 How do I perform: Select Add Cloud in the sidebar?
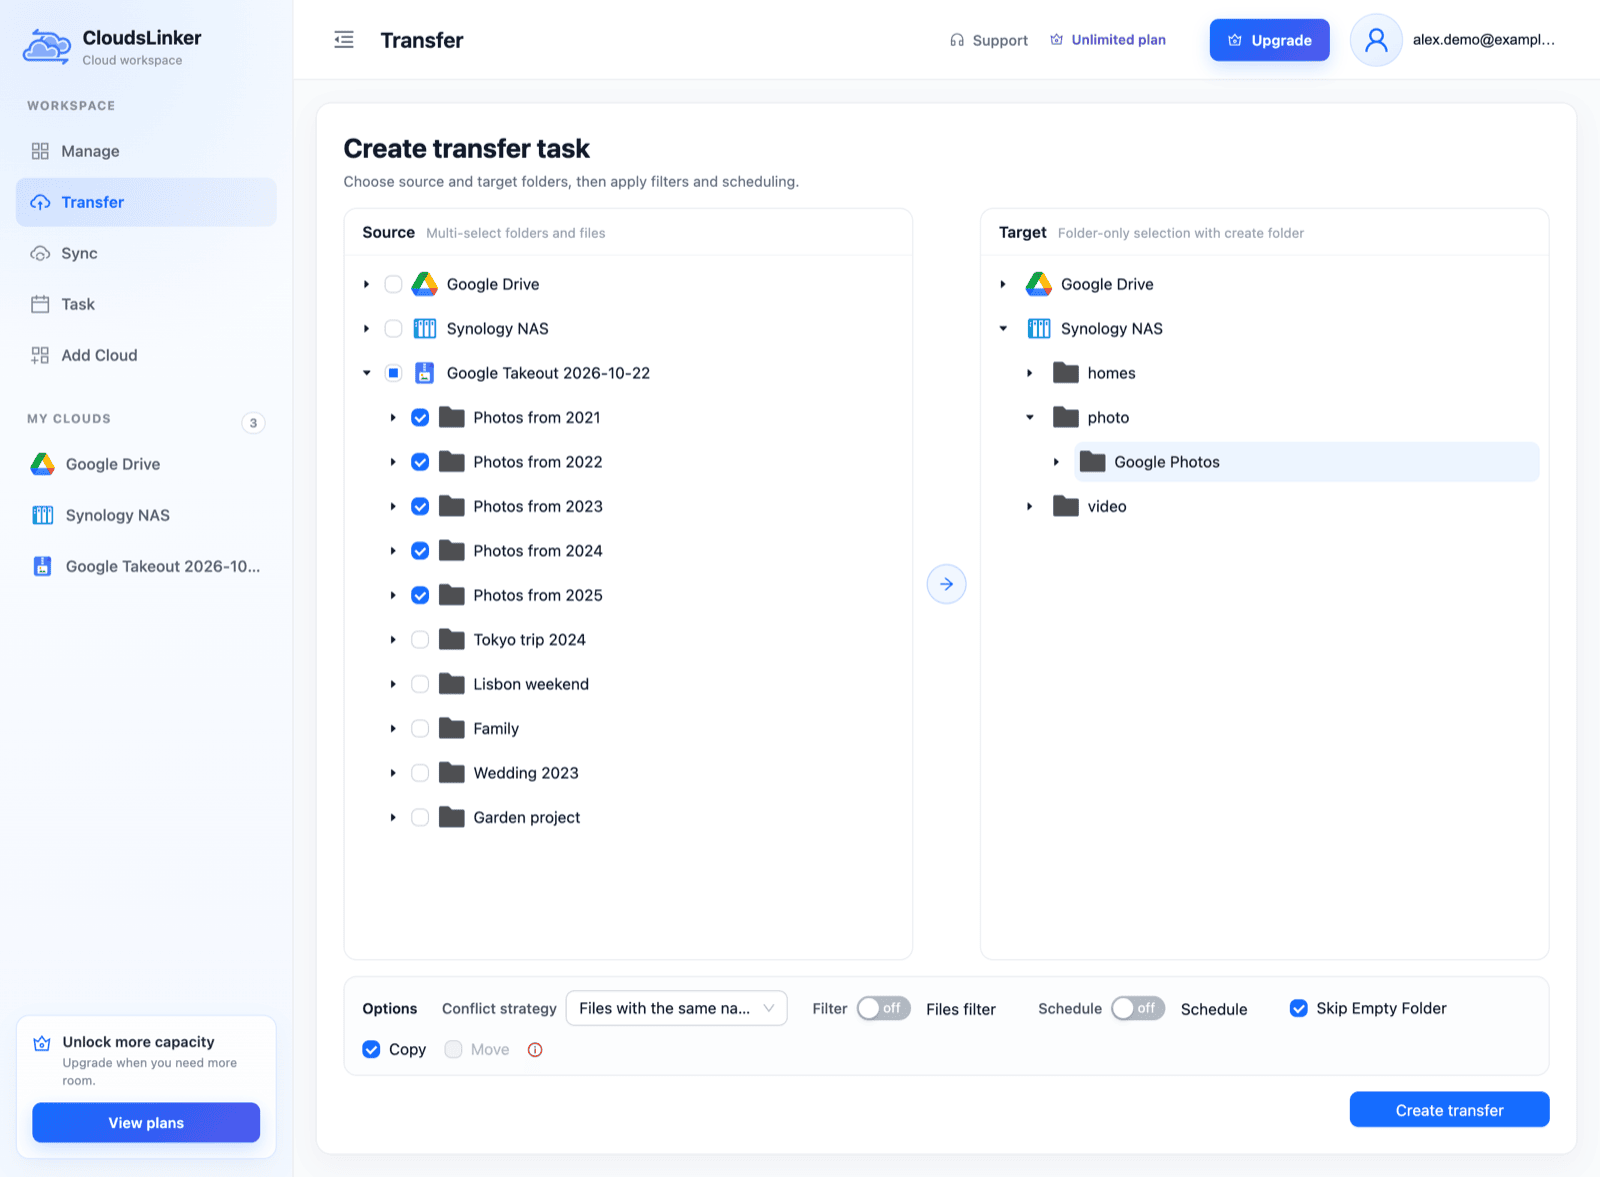tap(146, 355)
